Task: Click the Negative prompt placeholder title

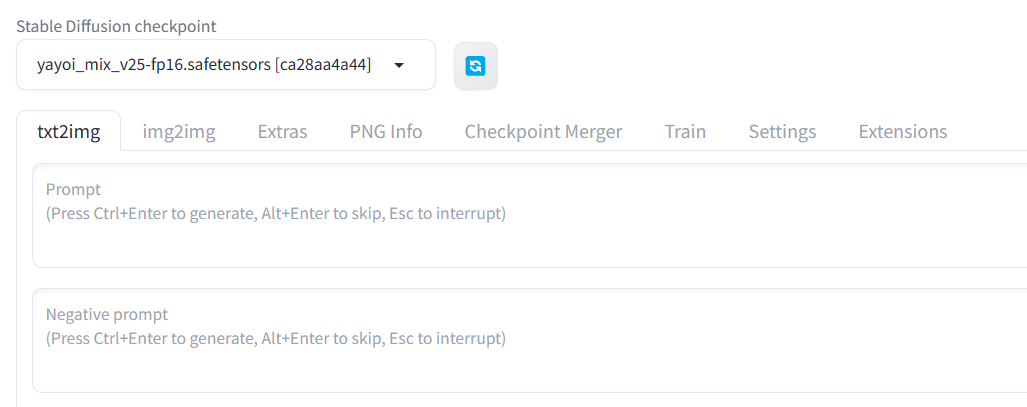Action: click(x=107, y=314)
